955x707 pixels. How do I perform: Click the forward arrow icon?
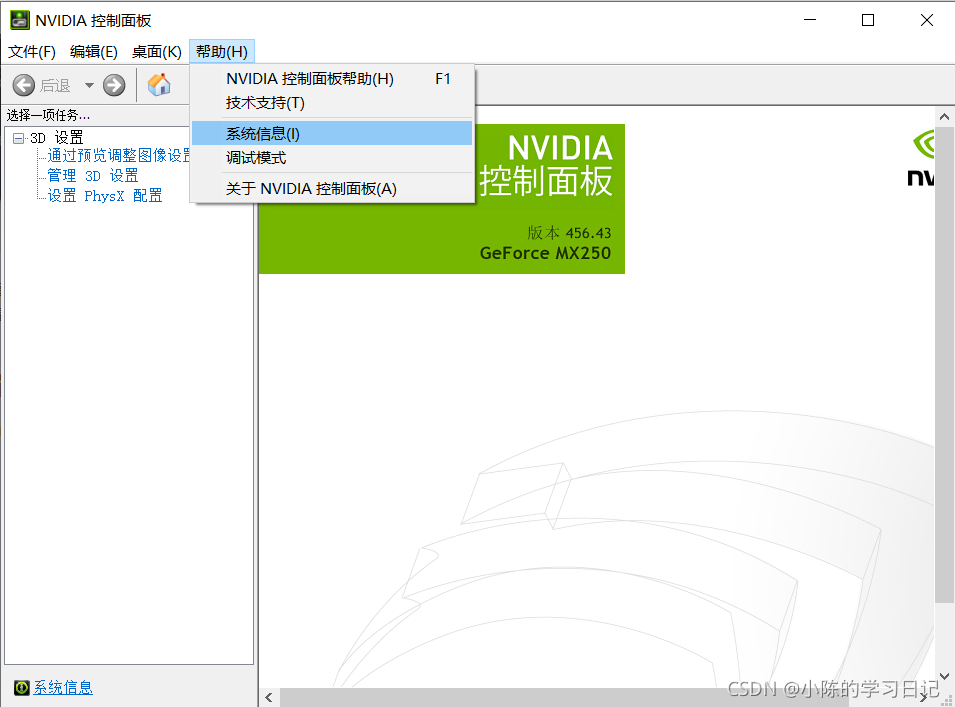pos(114,85)
